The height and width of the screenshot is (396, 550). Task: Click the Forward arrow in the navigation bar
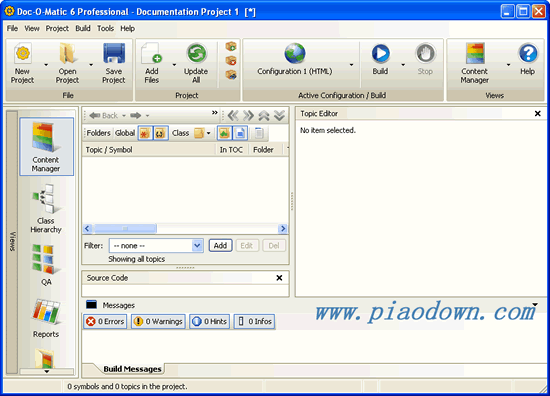tap(135, 115)
